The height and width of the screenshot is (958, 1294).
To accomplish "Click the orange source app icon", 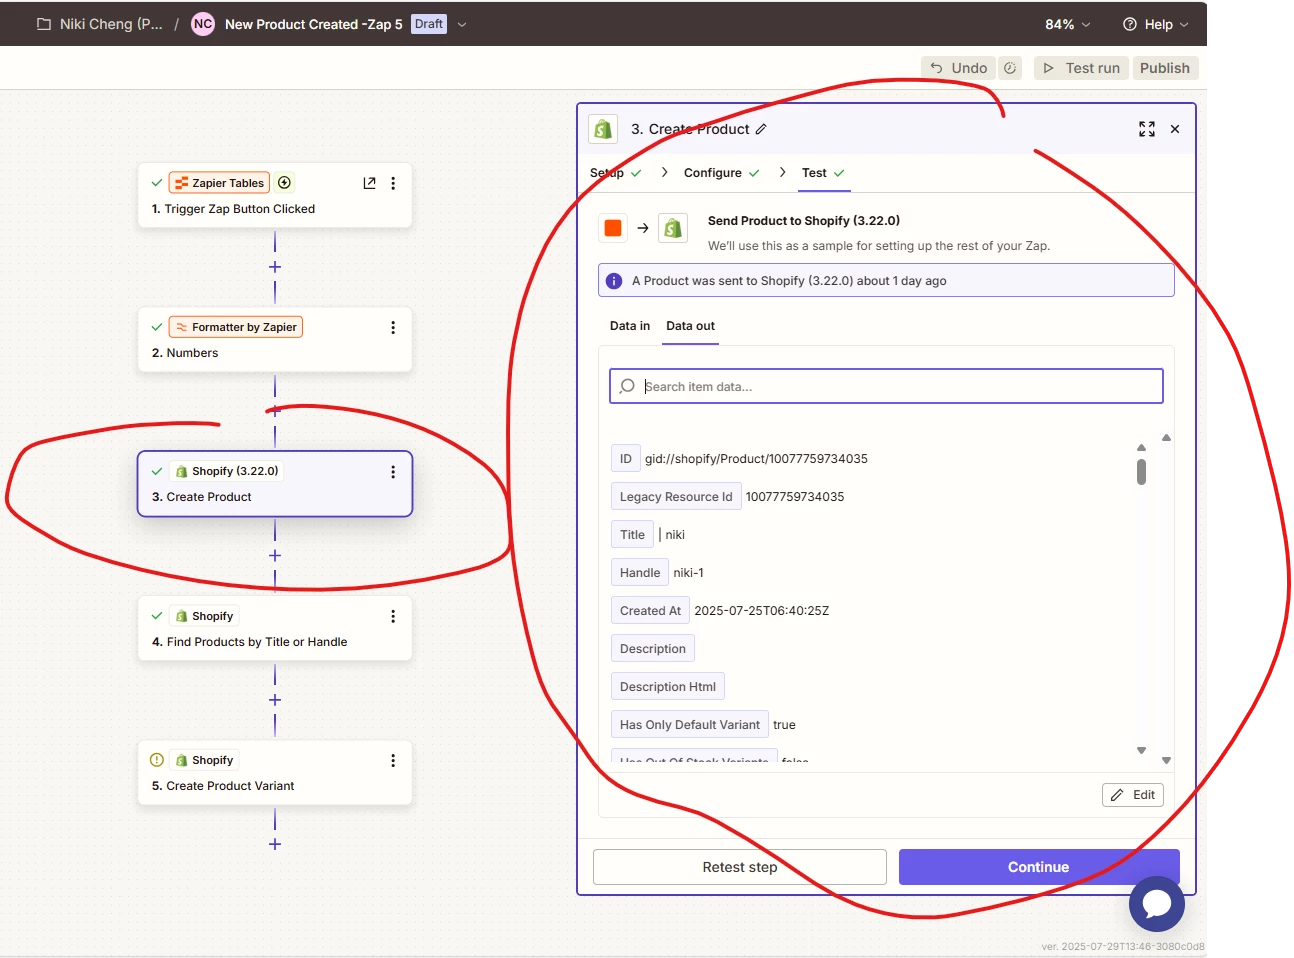I will click(613, 228).
